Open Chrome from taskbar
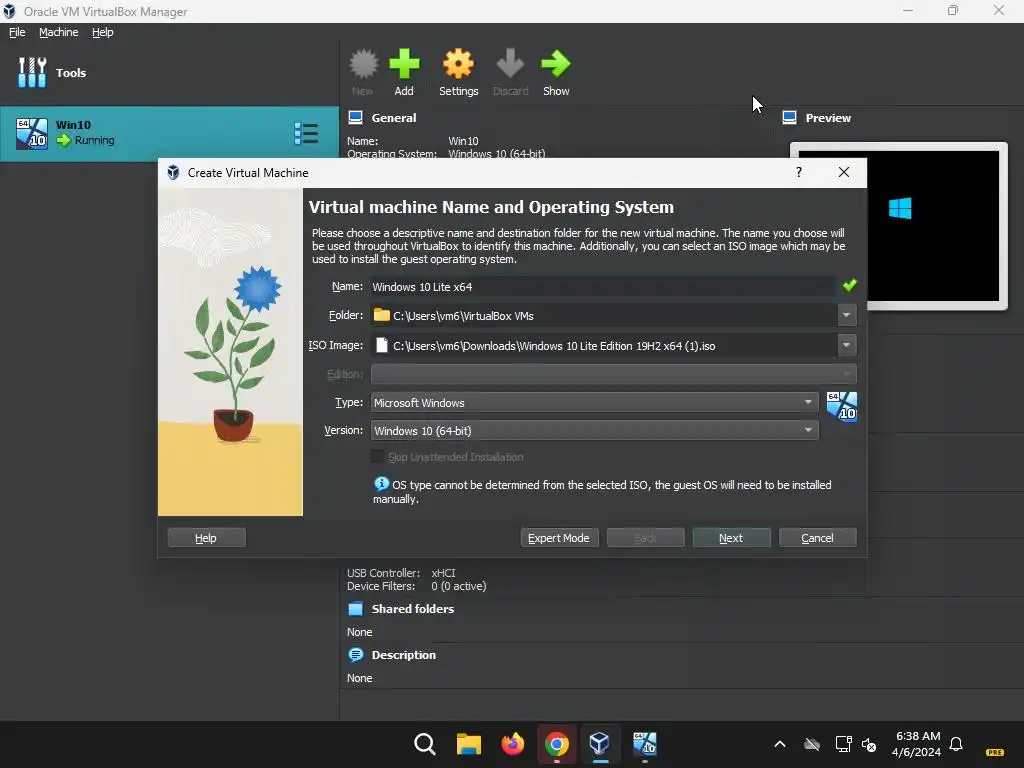1024x768 pixels. [x=556, y=744]
